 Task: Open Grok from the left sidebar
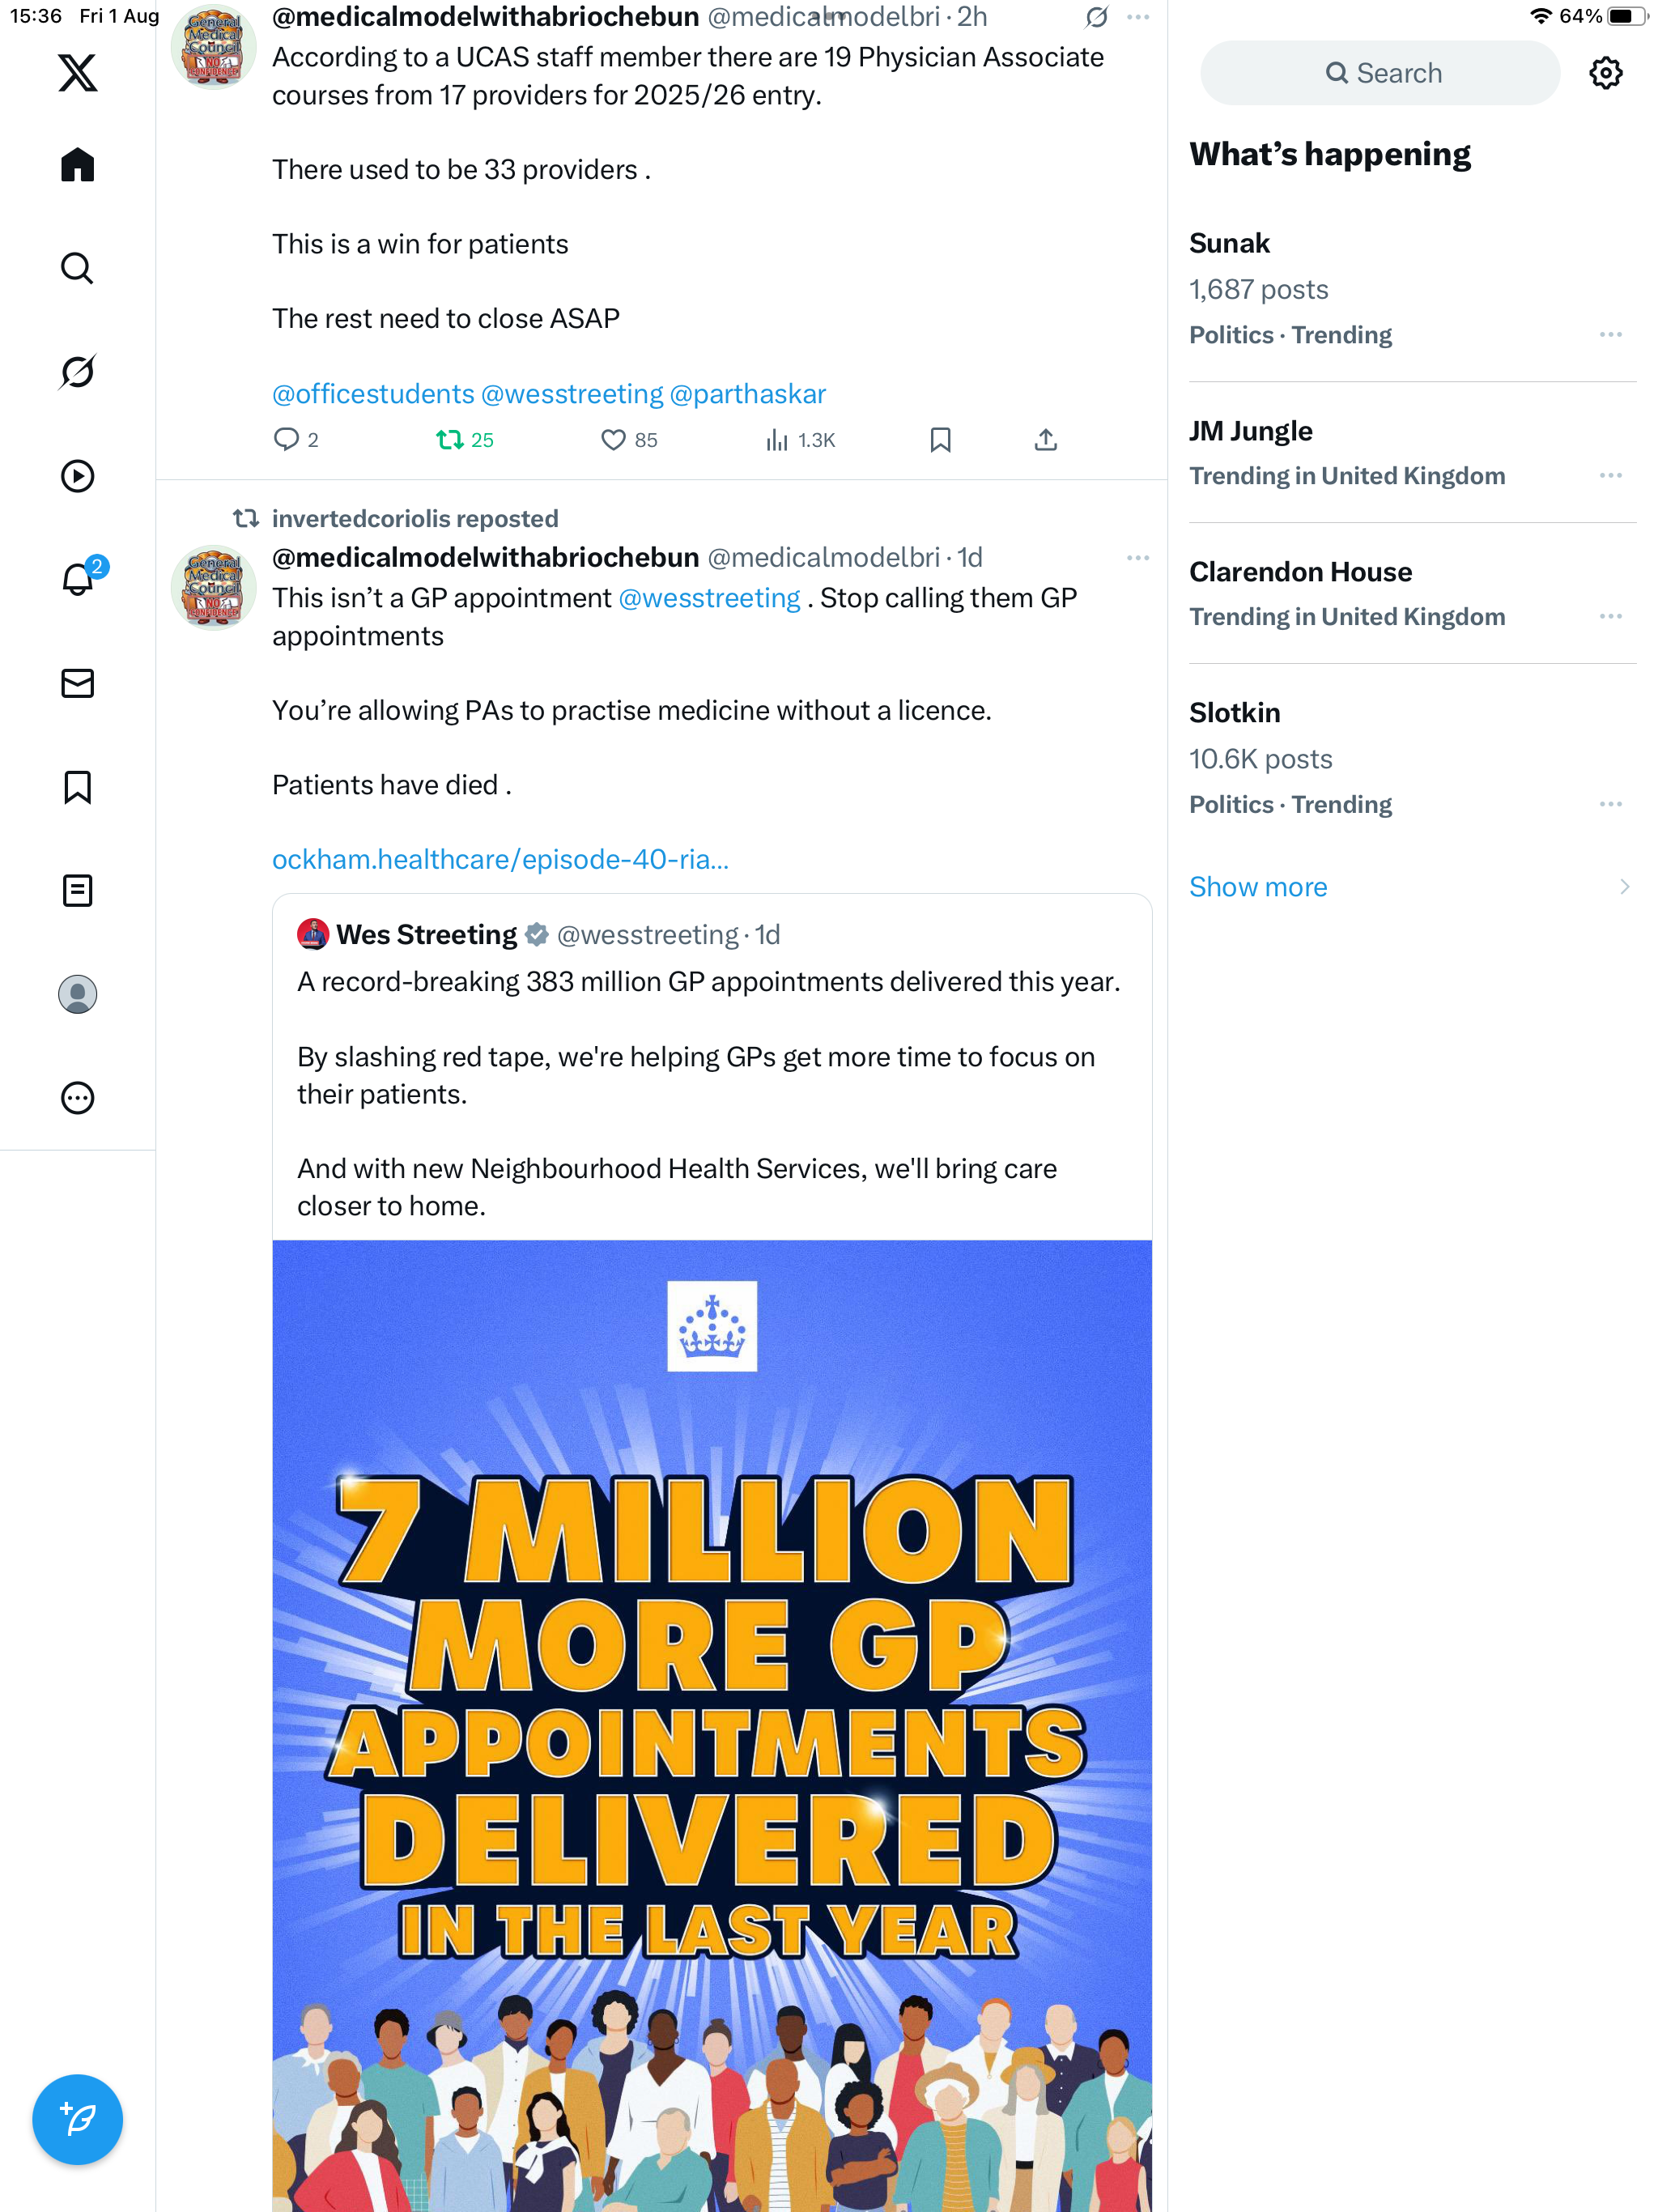pos(77,372)
